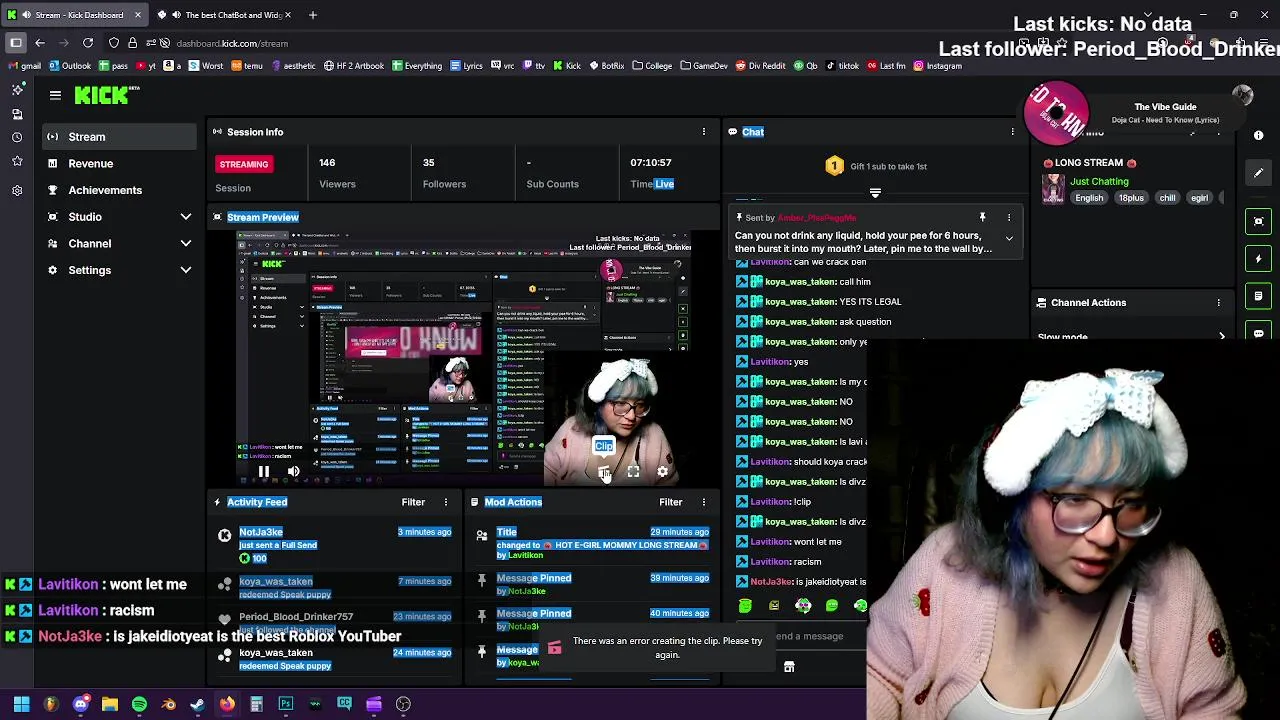Click NotJa3ke in the Activity Feed

click(261, 532)
